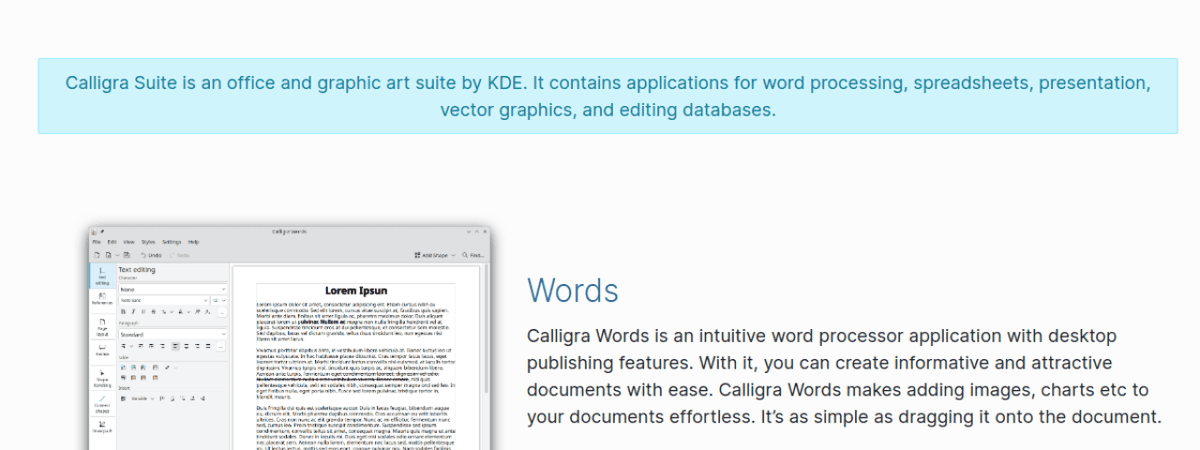
Task: Select the Shape handling tool
Action: pos(102,378)
